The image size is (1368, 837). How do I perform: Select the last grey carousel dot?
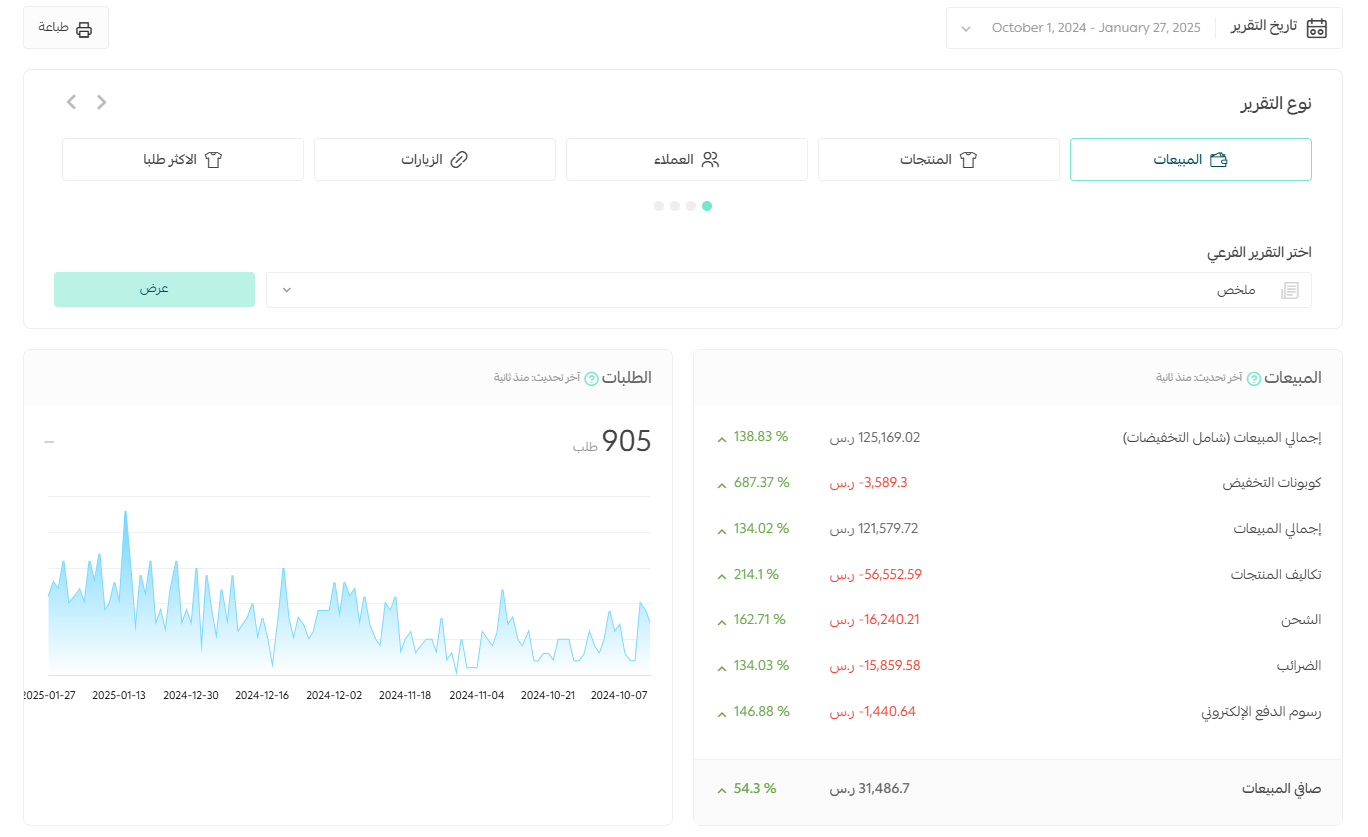tap(659, 206)
